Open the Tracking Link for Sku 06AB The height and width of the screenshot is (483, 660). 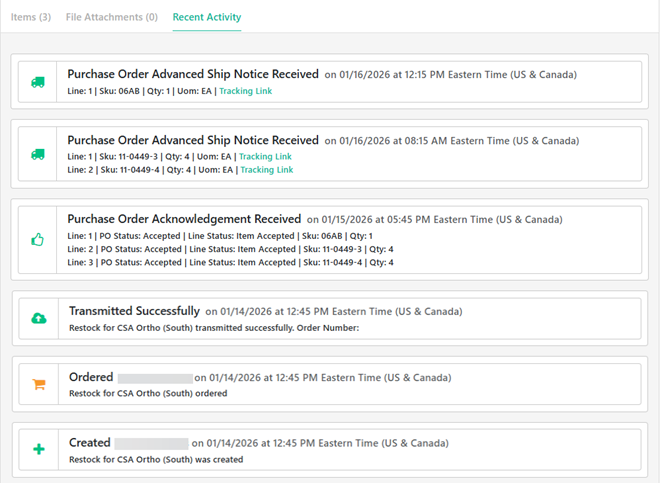click(244, 91)
